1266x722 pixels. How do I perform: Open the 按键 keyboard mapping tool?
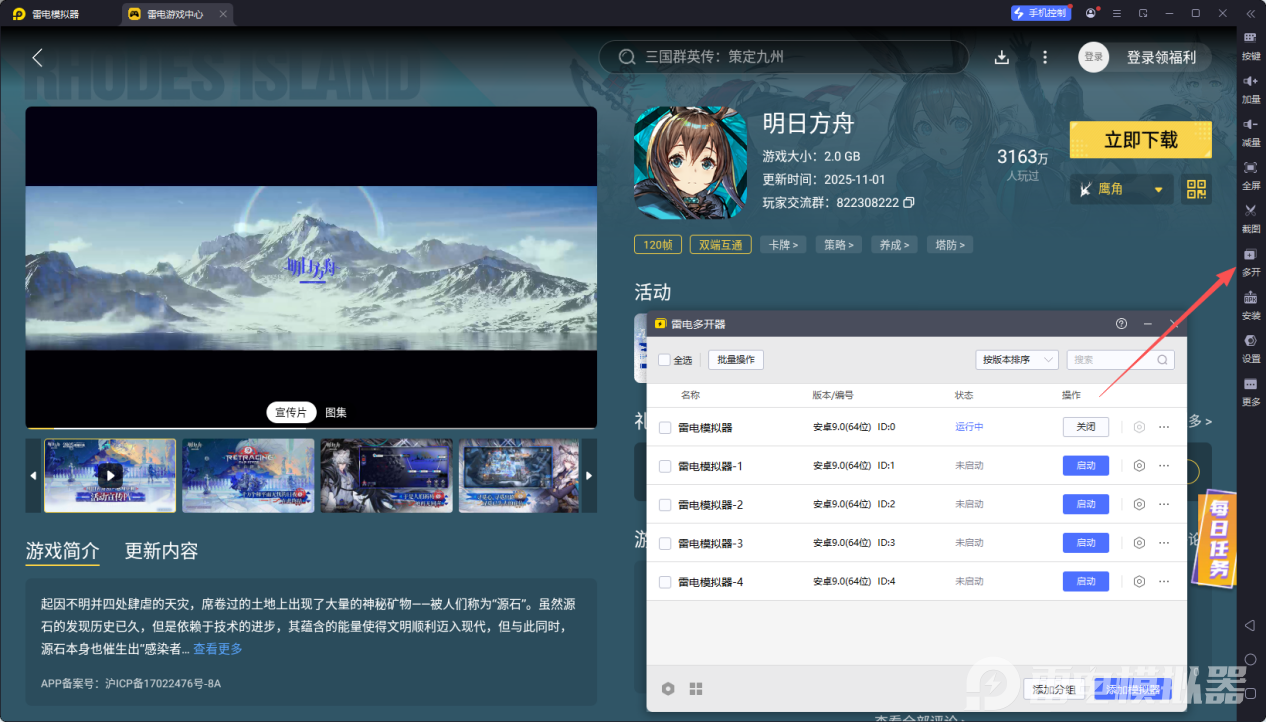[x=1251, y=47]
